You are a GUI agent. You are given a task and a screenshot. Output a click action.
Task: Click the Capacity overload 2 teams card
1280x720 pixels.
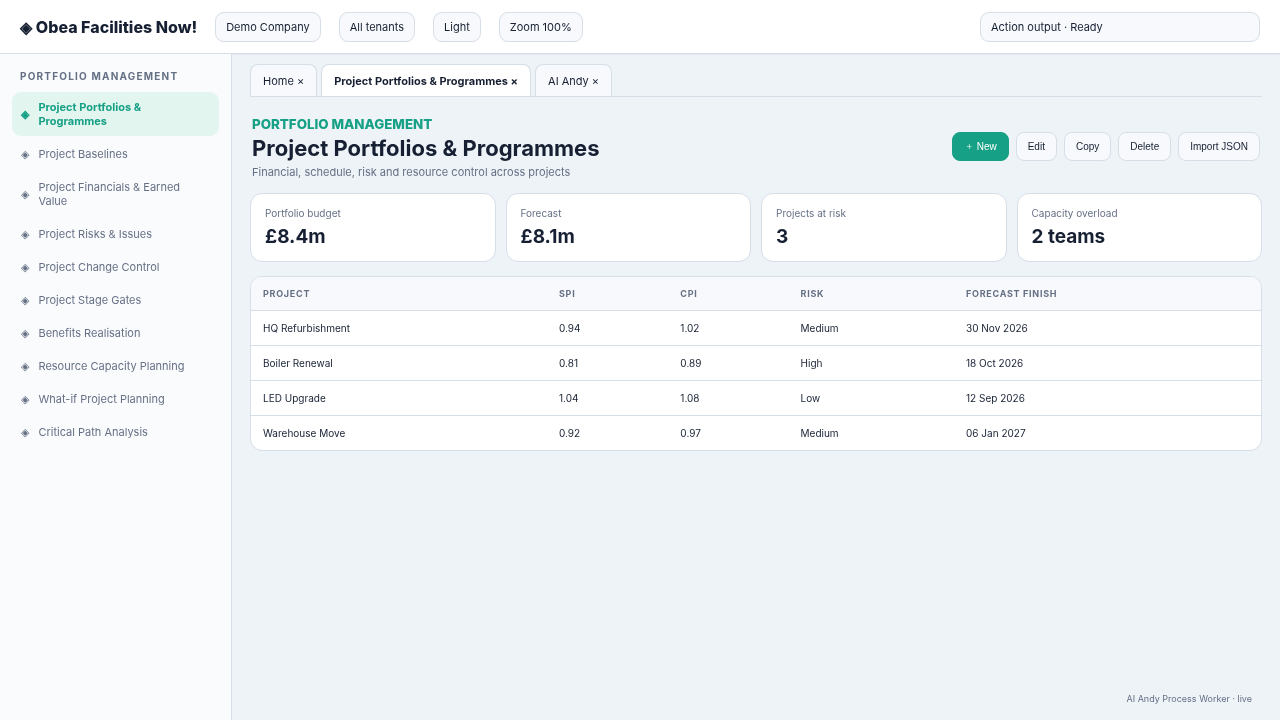(1139, 228)
